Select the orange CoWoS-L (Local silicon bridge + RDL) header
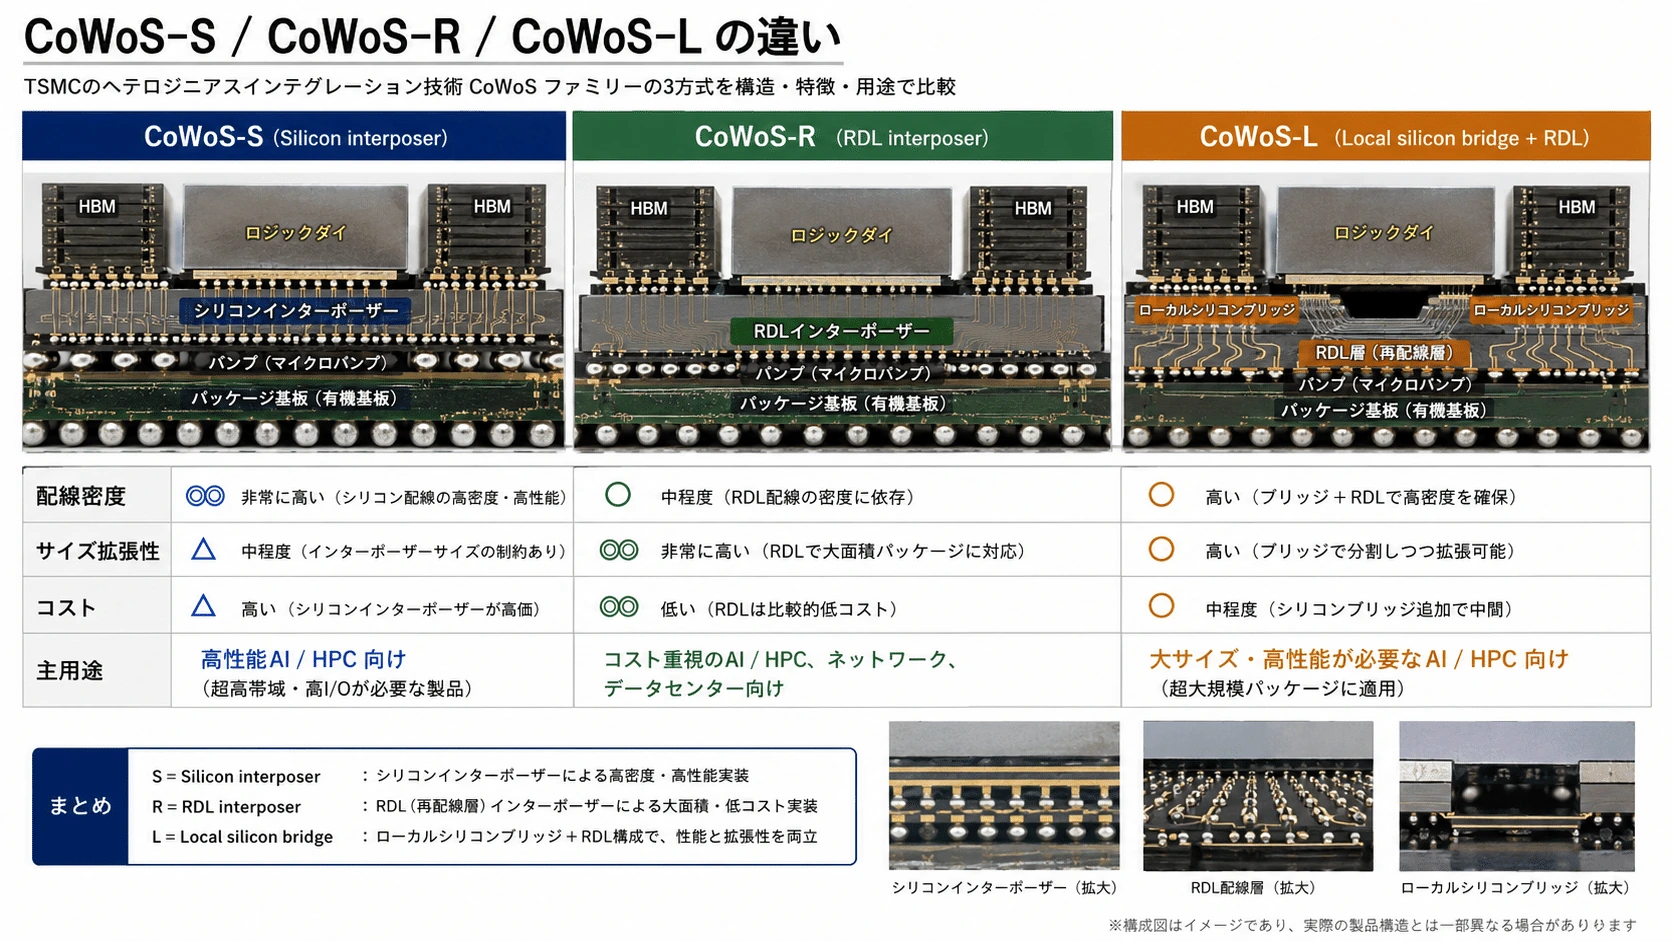 (1386, 136)
